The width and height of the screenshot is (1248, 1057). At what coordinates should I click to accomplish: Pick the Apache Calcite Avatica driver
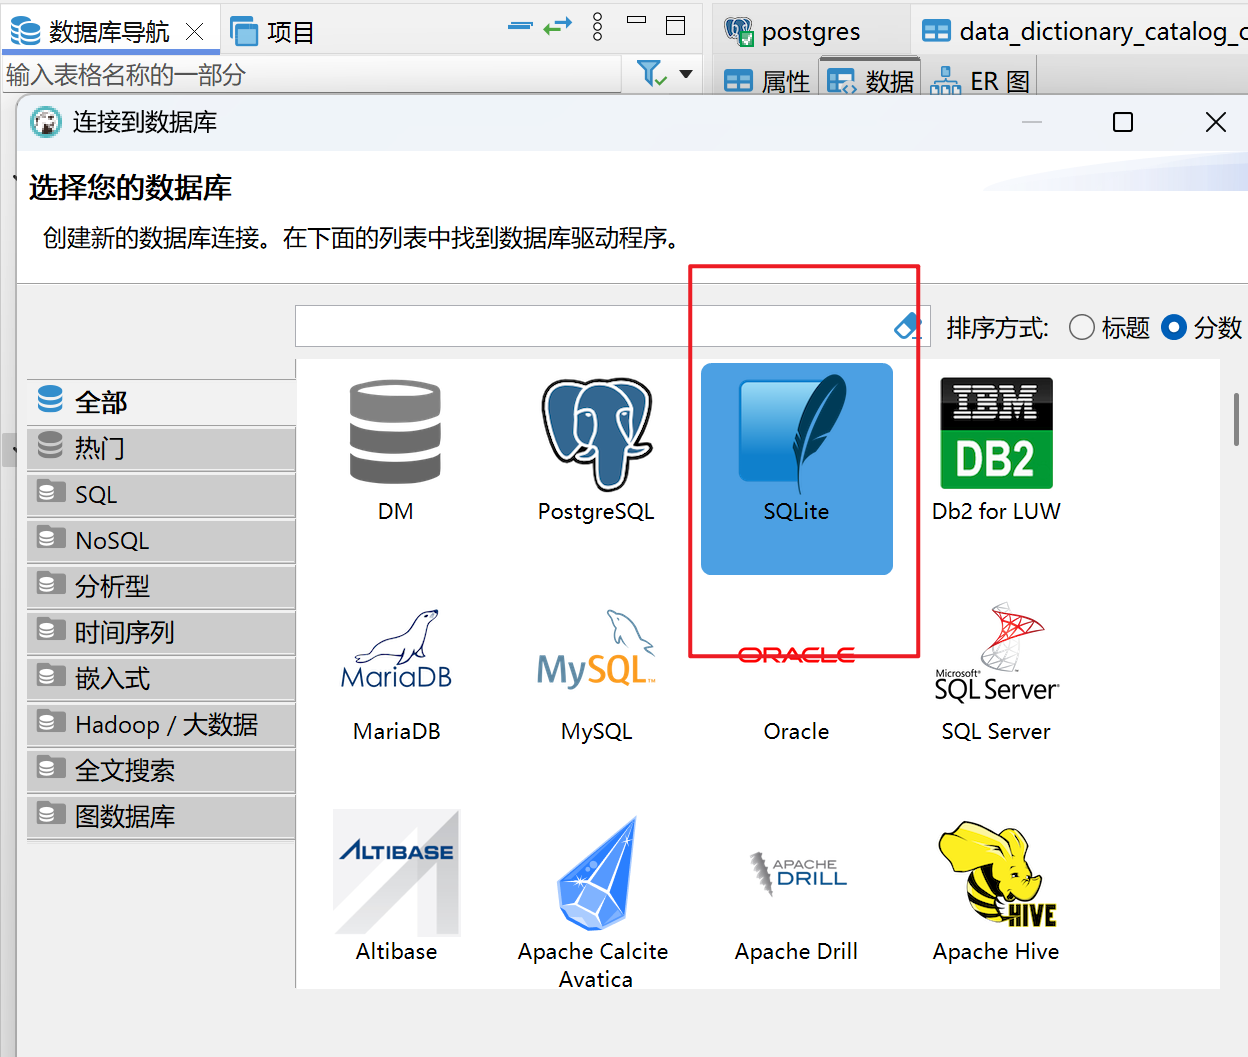pos(597,874)
